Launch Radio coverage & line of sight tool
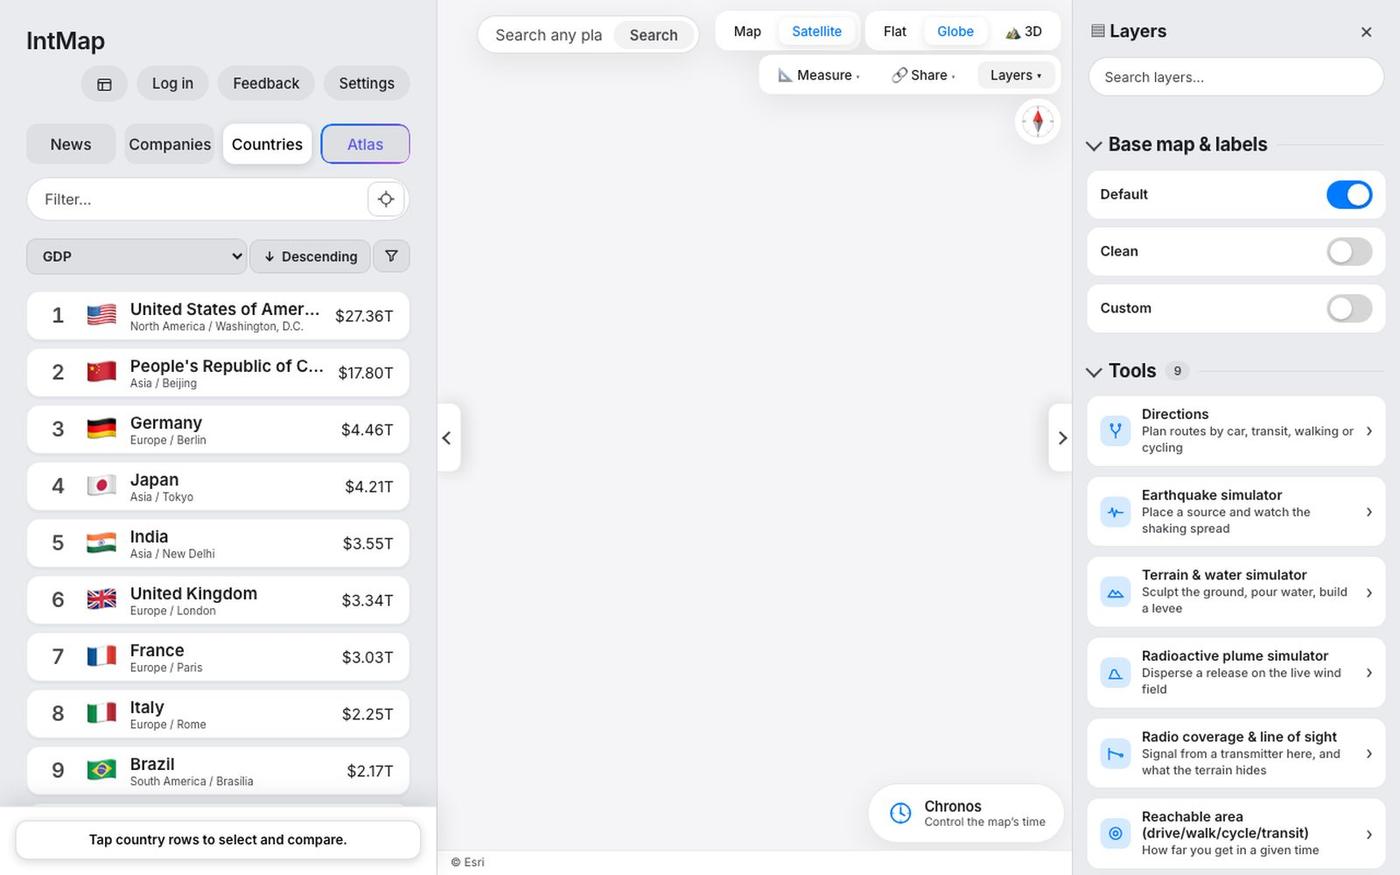 click(1236, 753)
